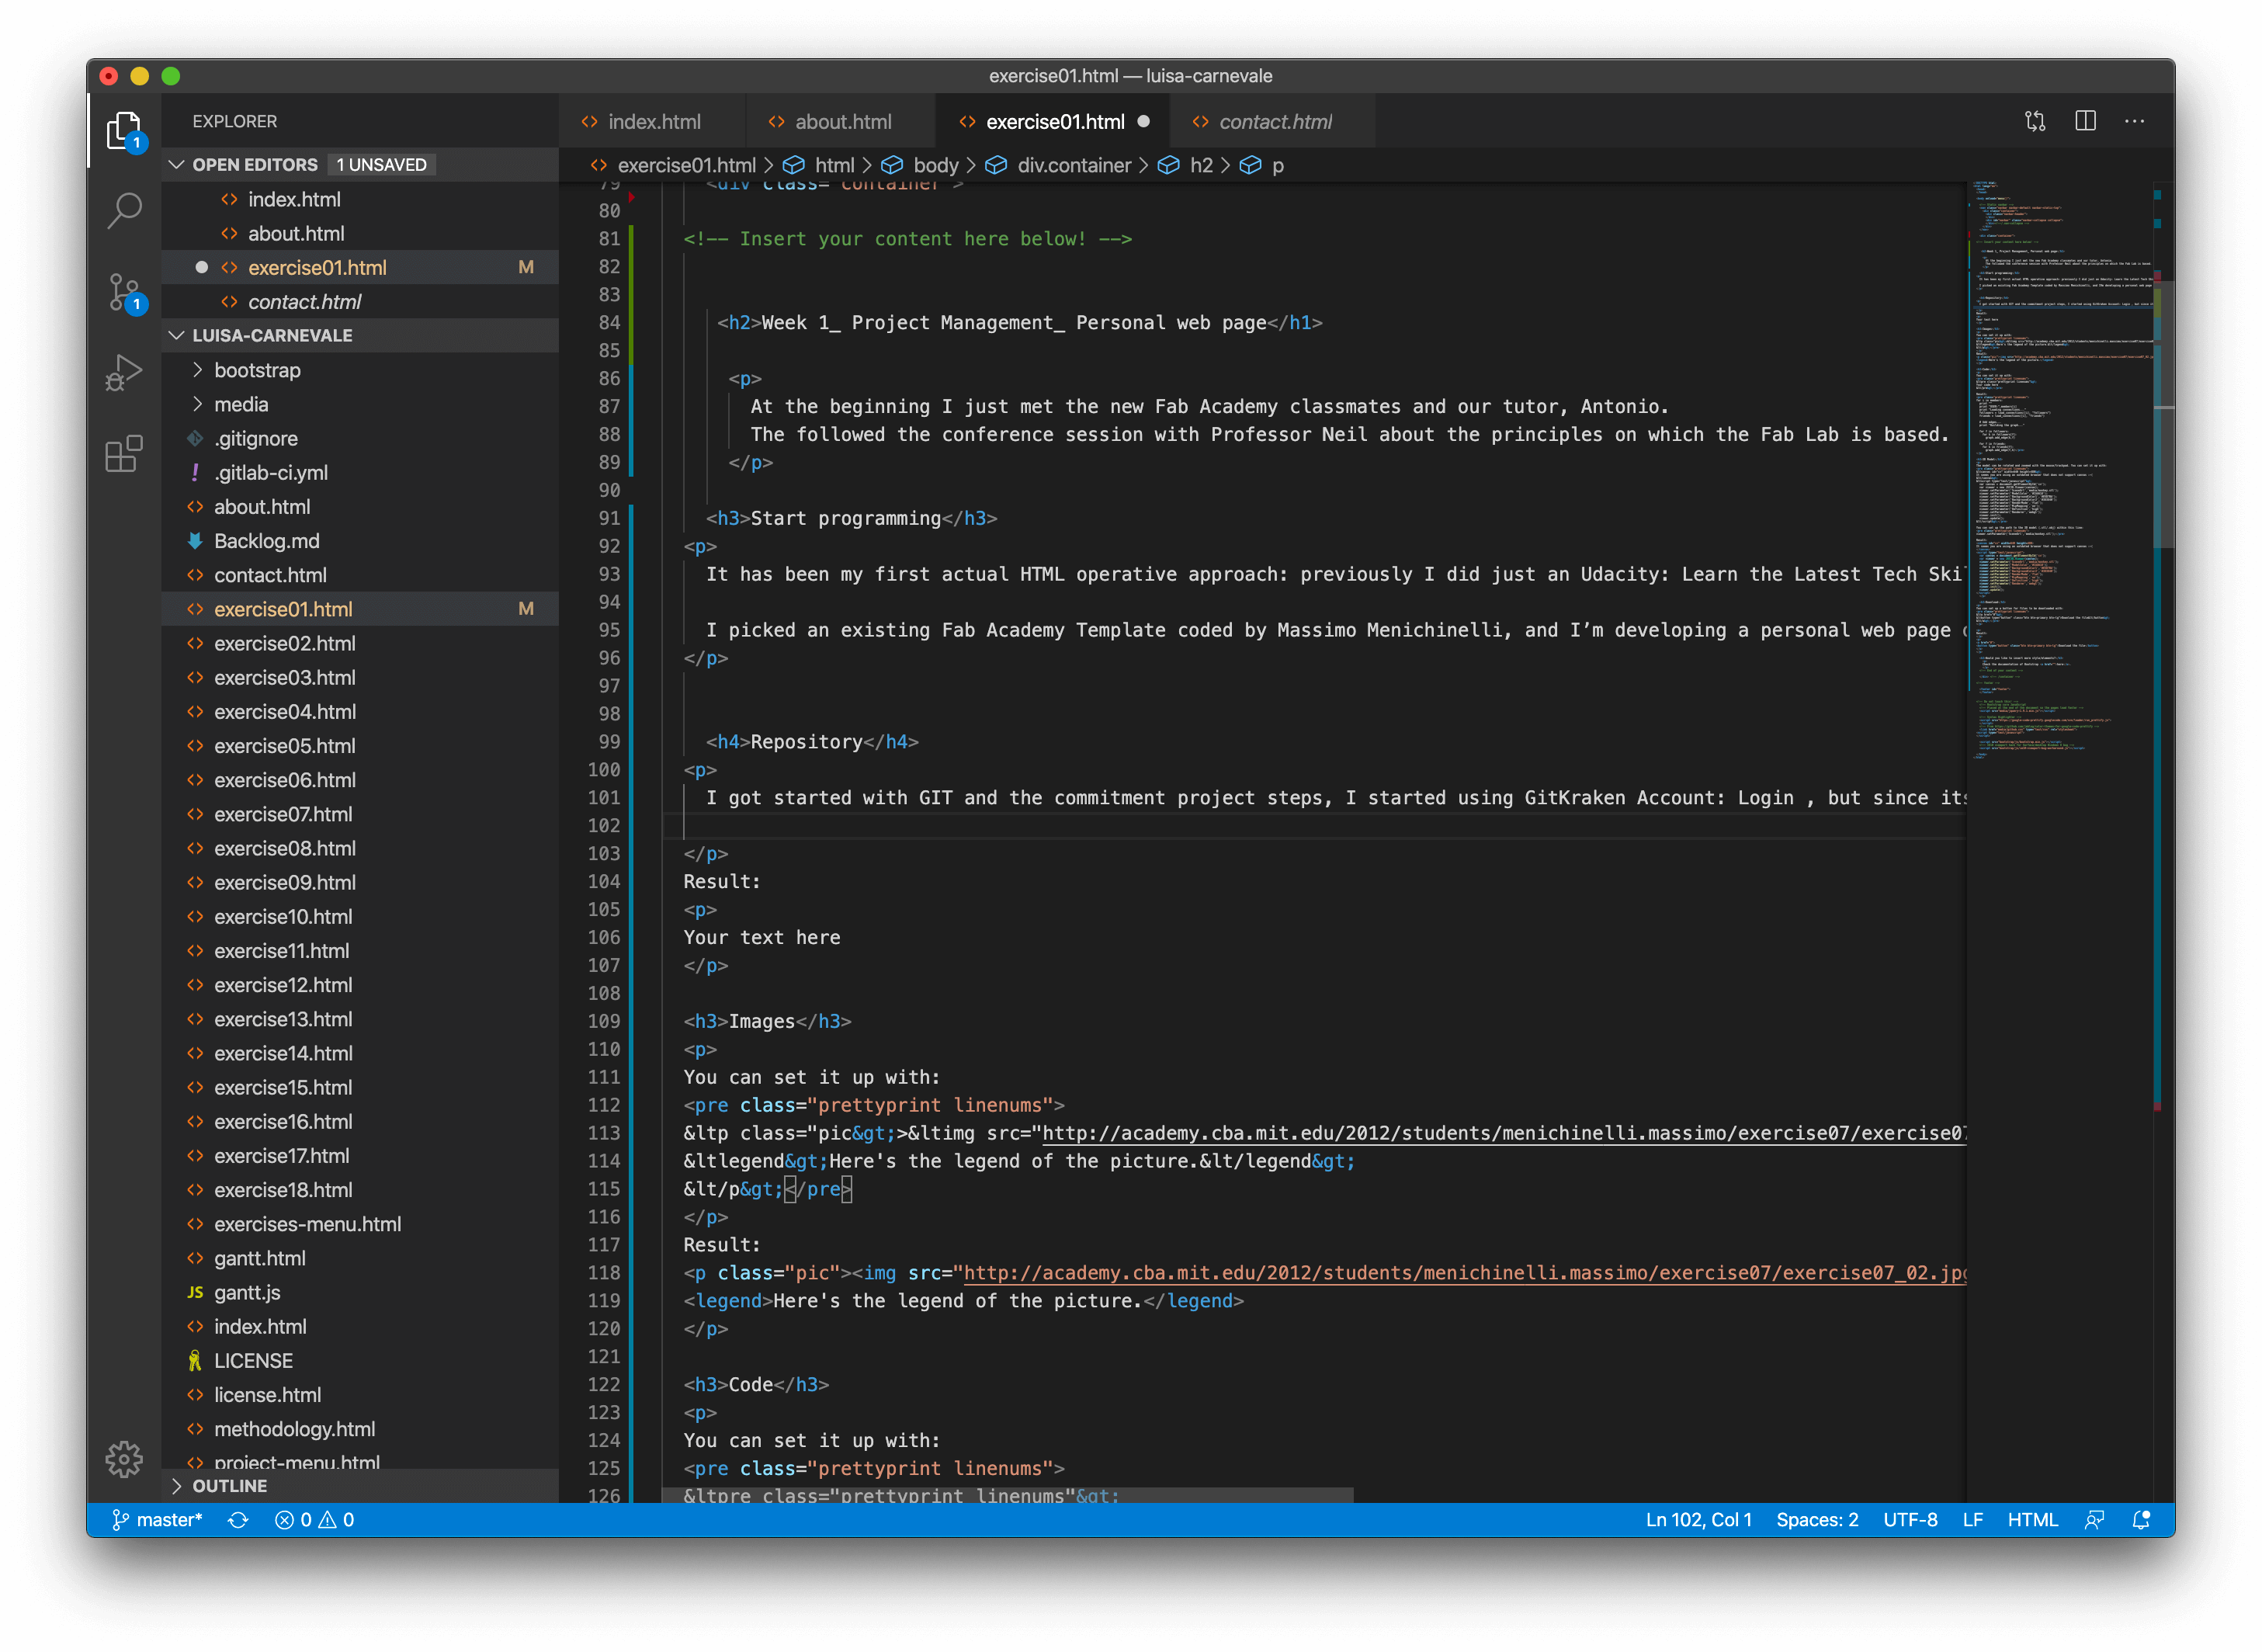Screen dimensions: 2262x1652
Task: Switch to the index.html tab
Action: click(654, 121)
